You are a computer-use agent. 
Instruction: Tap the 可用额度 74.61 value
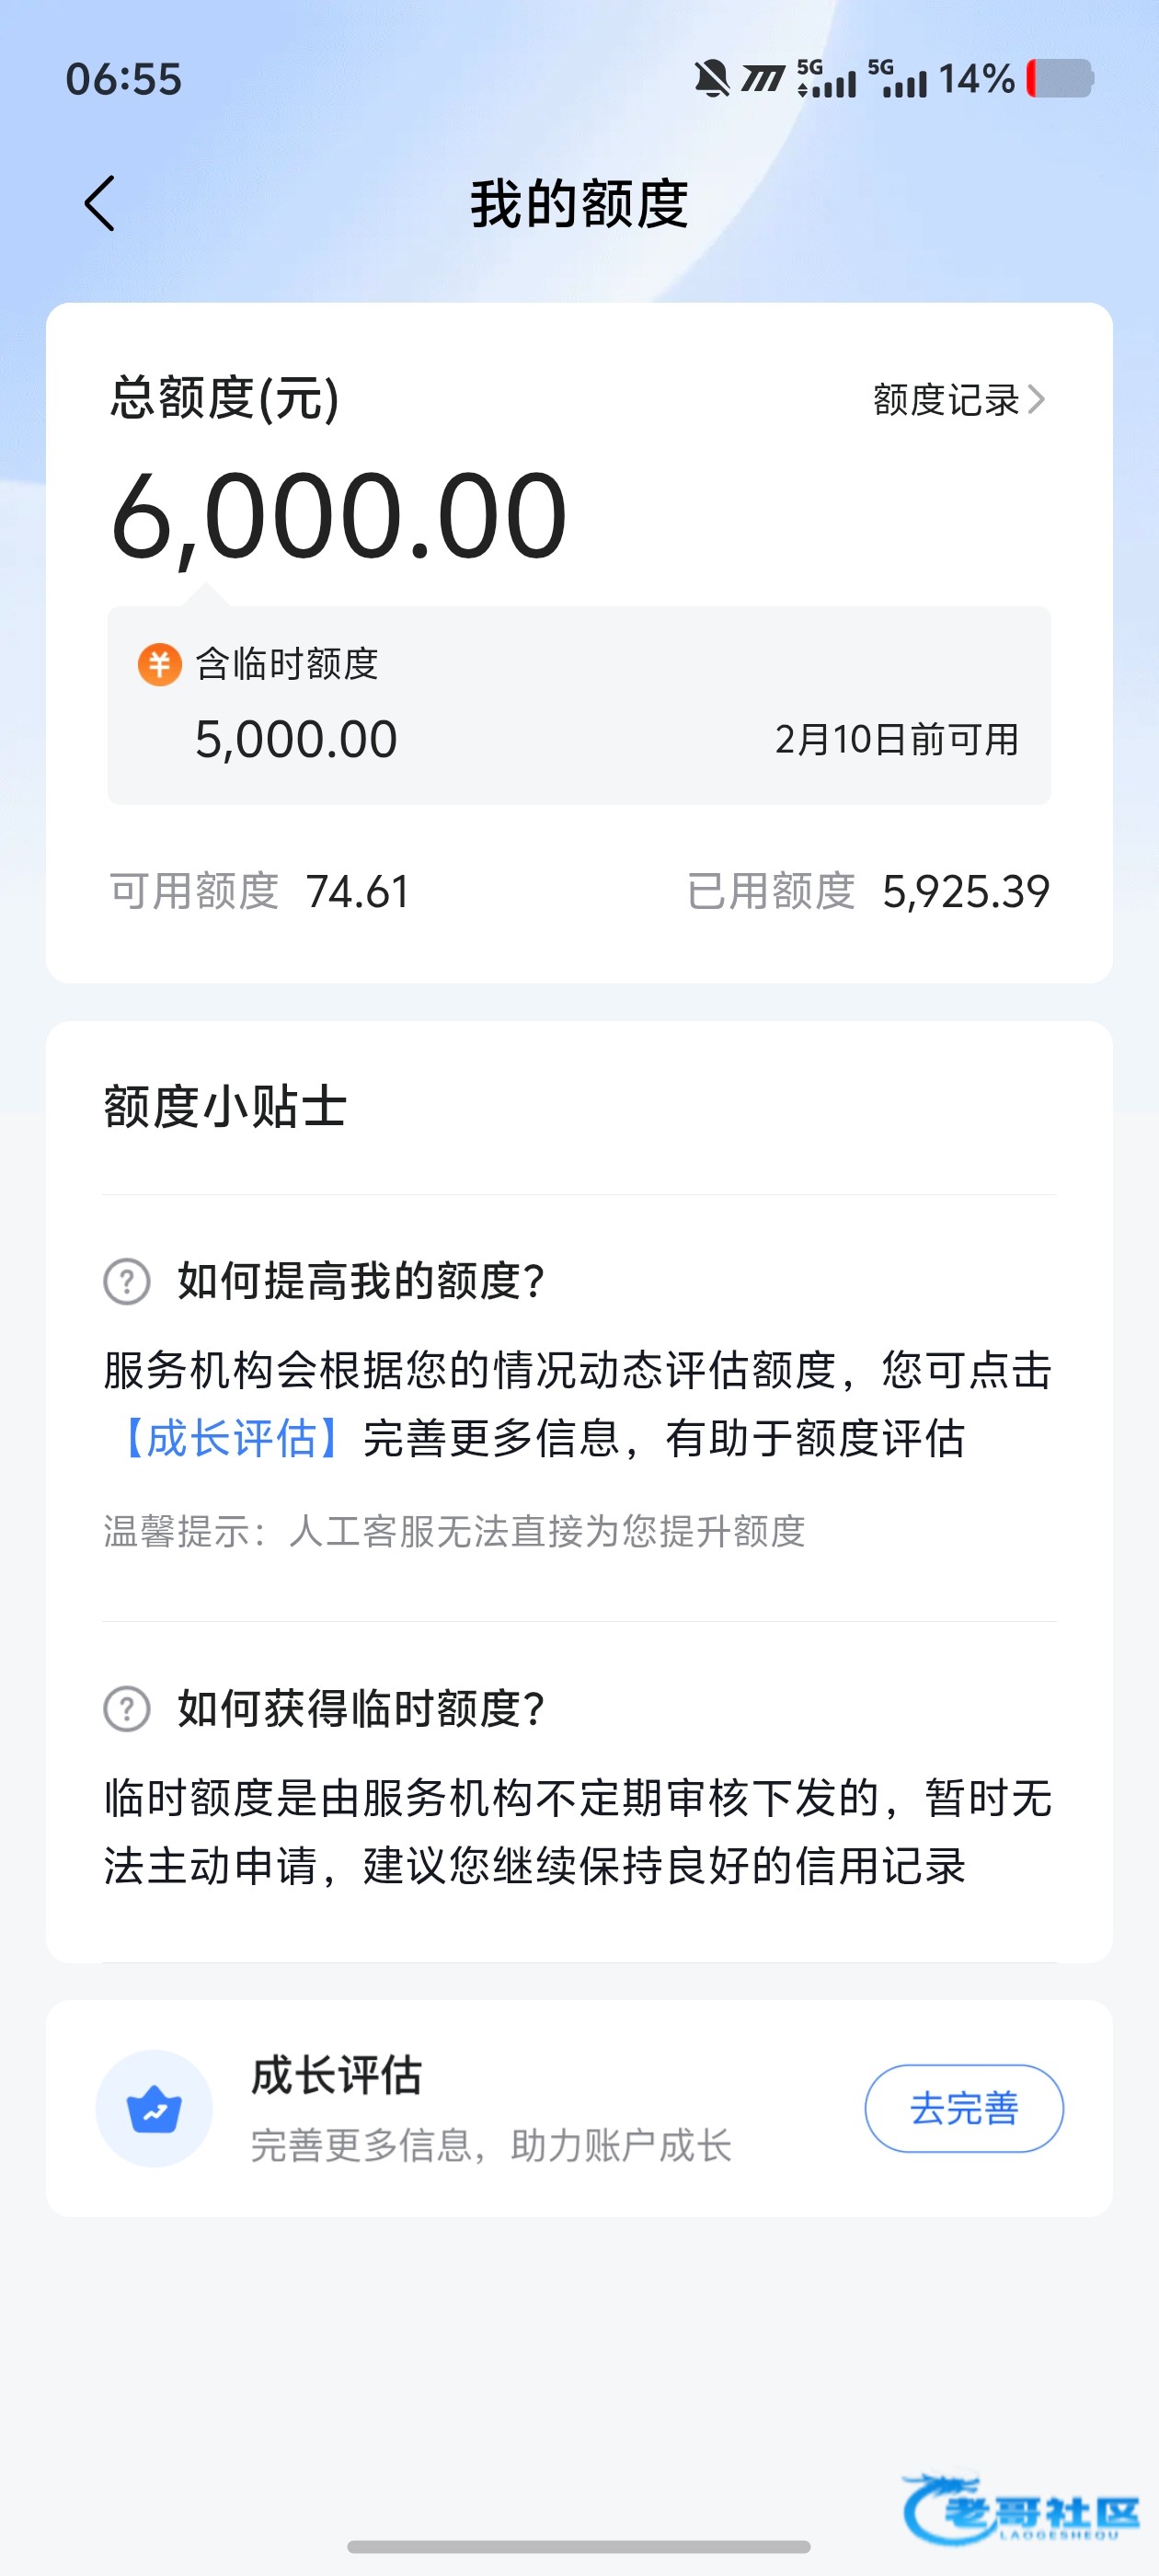click(x=357, y=891)
